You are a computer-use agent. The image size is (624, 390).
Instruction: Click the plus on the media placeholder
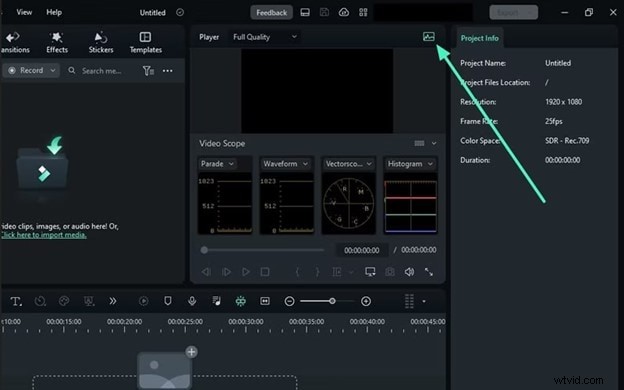[191, 352]
